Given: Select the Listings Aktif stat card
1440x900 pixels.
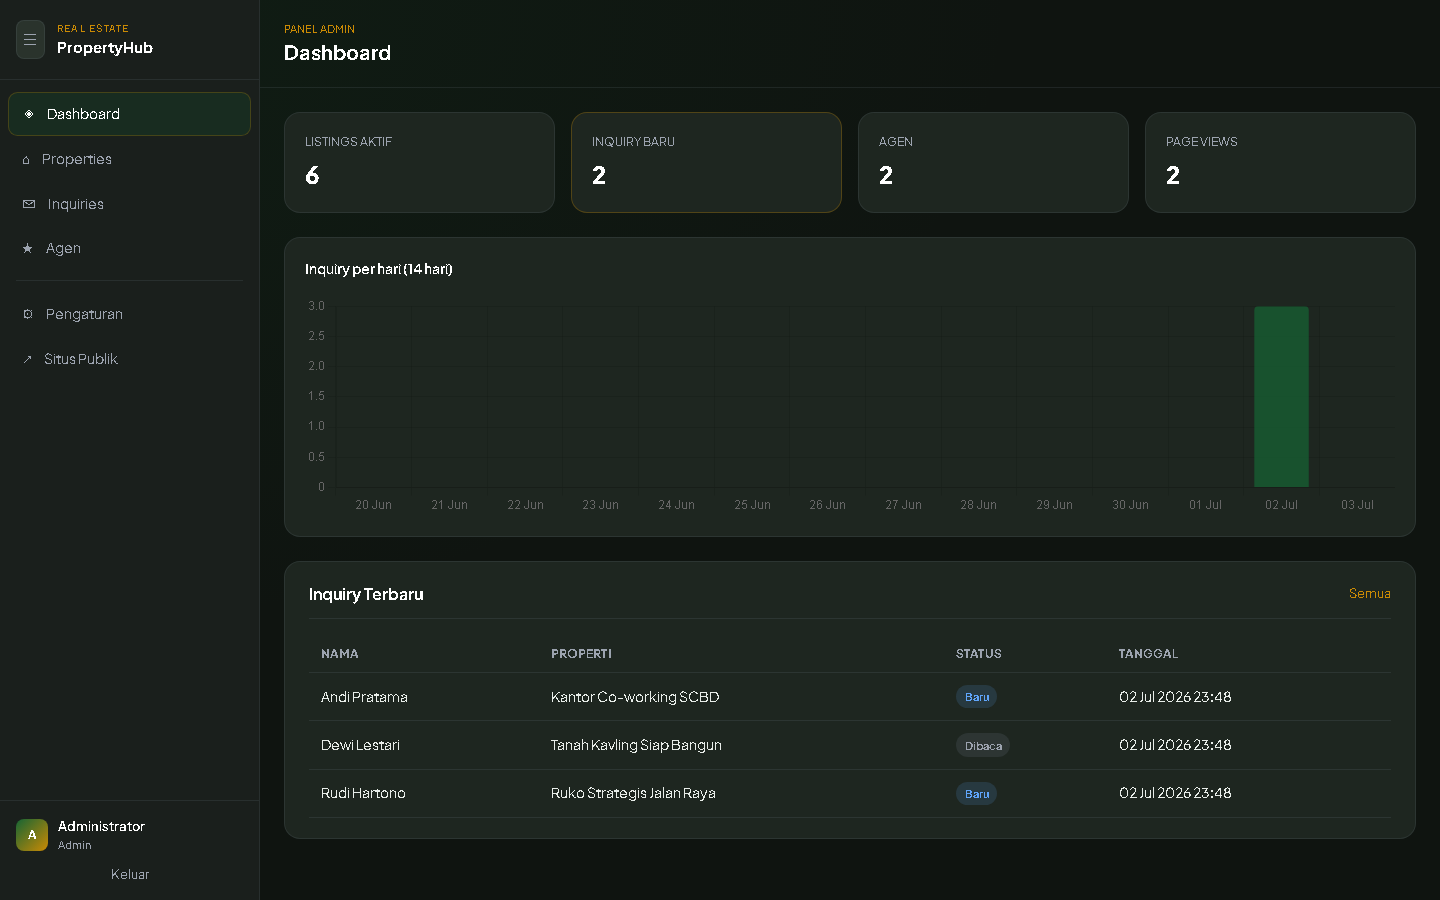Looking at the screenshot, I should coord(419,162).
